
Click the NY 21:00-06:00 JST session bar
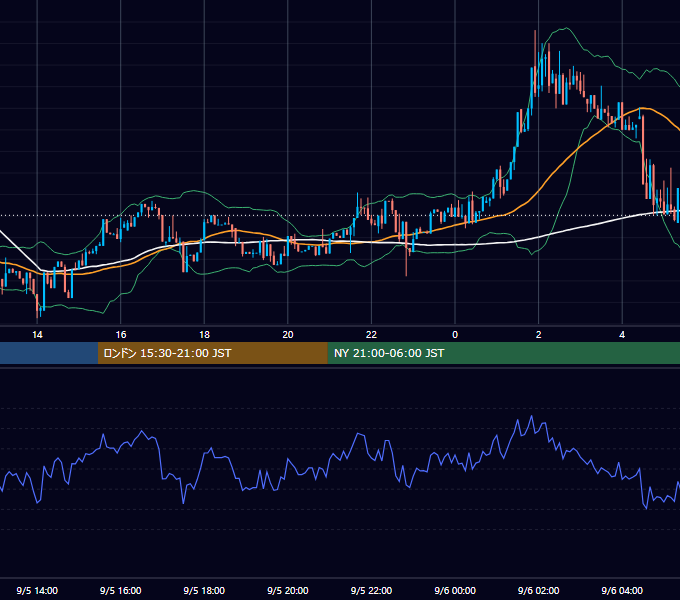tap(503, 353)
